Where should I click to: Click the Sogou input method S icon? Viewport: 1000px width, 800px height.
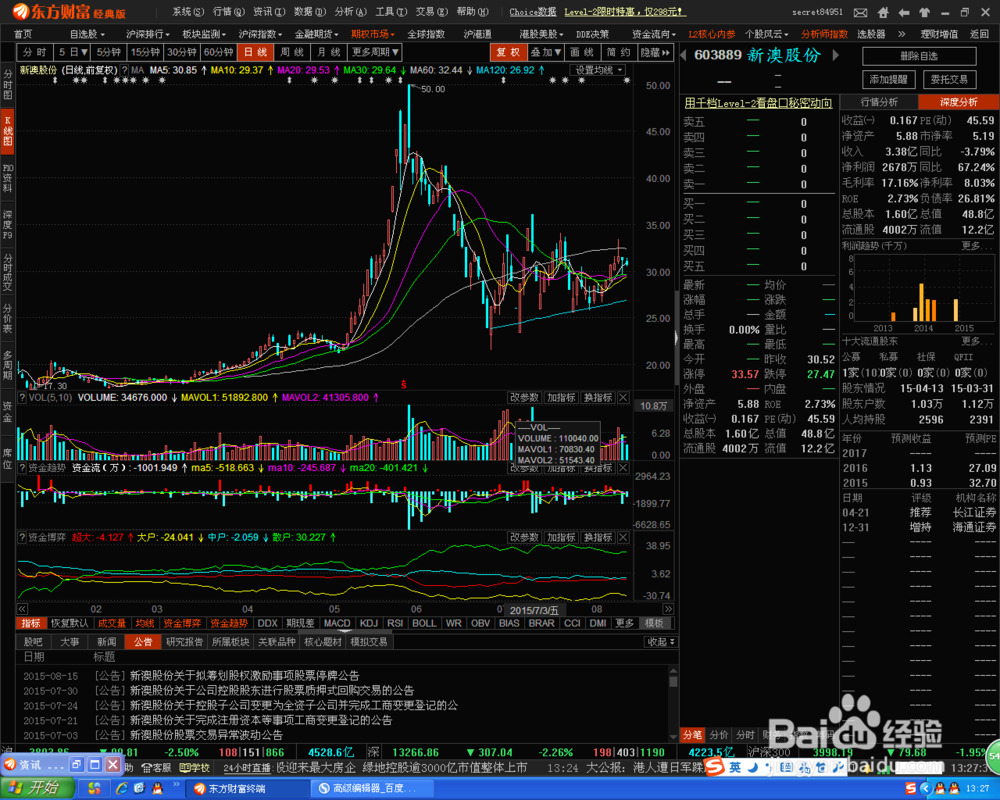pos(714,767)
